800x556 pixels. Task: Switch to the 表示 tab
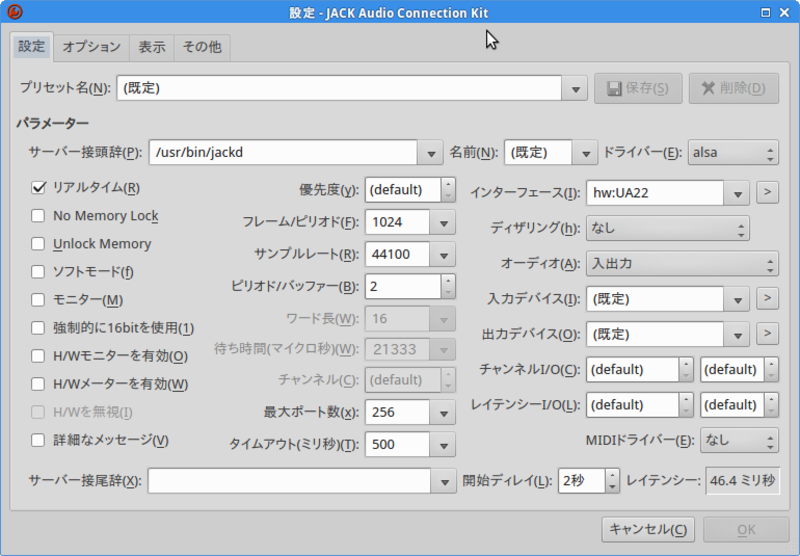point(152,47)
